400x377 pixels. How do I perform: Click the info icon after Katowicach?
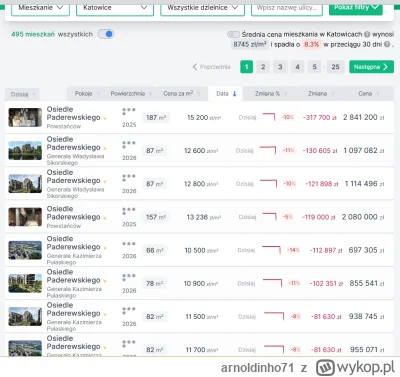[x=367, y=34]
